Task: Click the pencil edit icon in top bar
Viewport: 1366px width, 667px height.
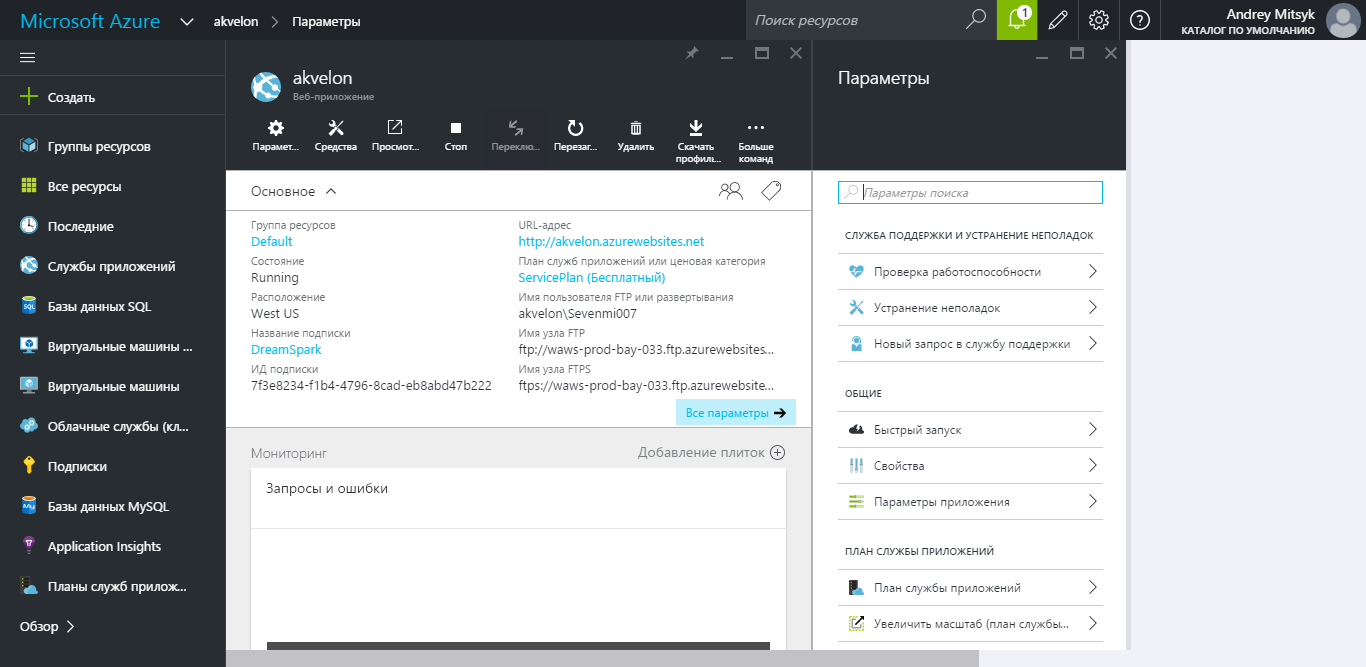Action: 1058,20
